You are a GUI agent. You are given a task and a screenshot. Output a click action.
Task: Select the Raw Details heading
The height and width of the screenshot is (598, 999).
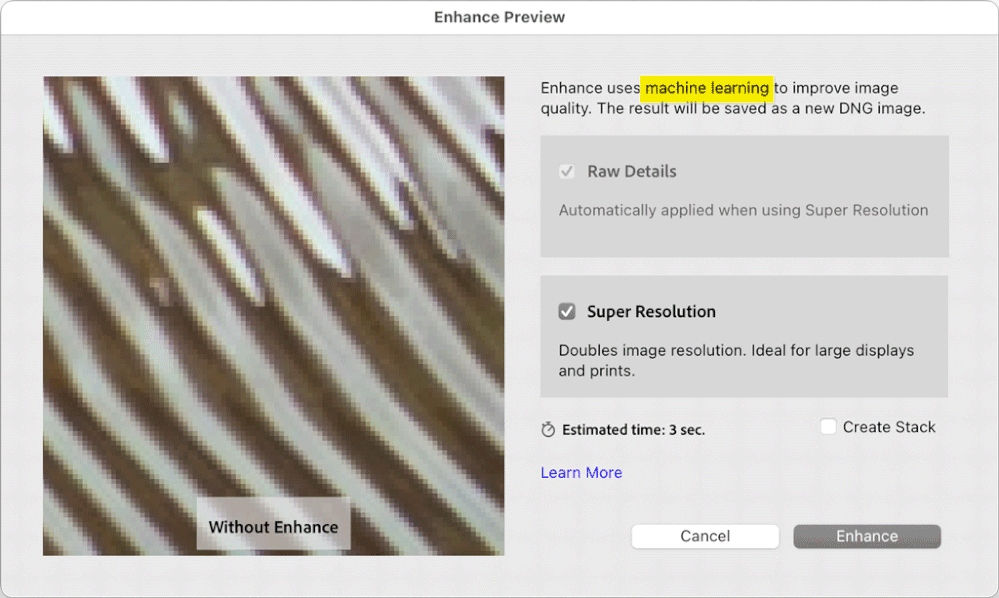[630, 171]
